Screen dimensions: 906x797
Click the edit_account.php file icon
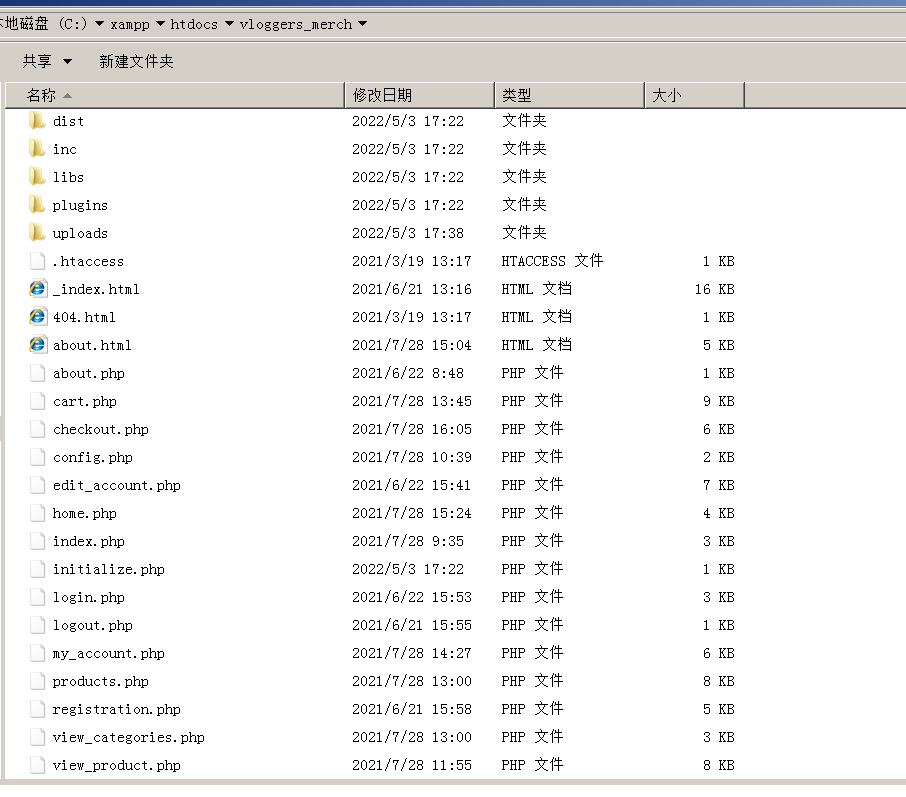[x=37, y=485]
